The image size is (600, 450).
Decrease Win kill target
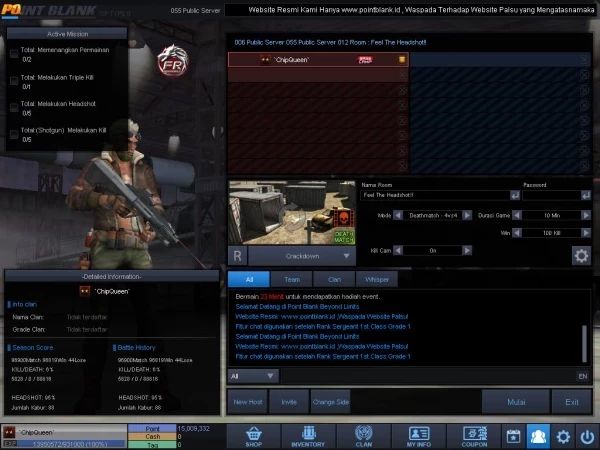tap(517, 233)
